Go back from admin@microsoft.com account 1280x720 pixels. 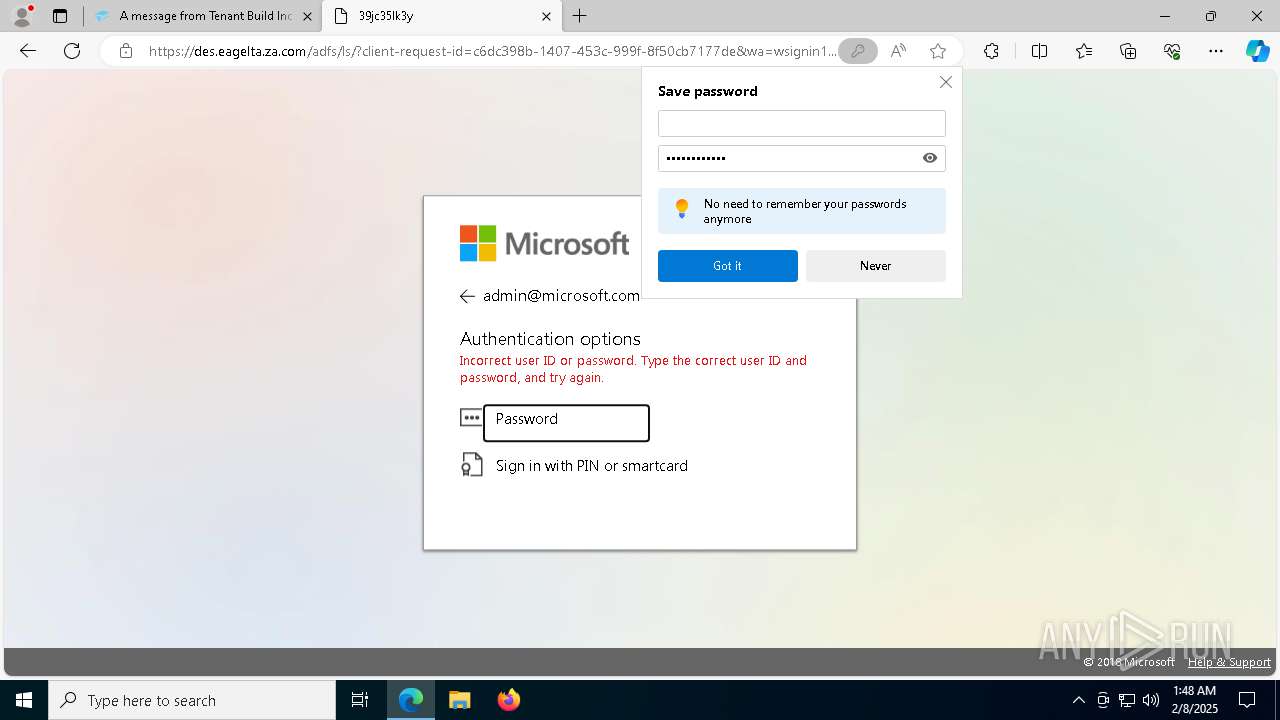467,296
